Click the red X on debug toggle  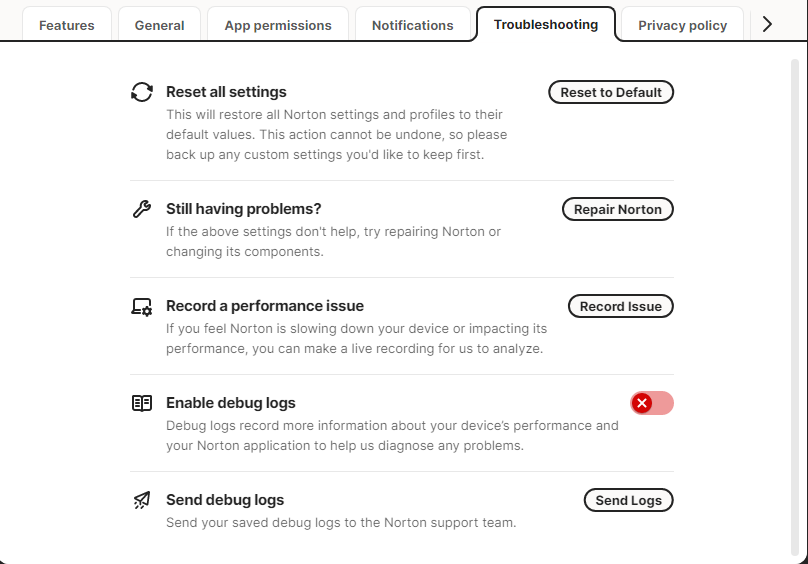642,403
